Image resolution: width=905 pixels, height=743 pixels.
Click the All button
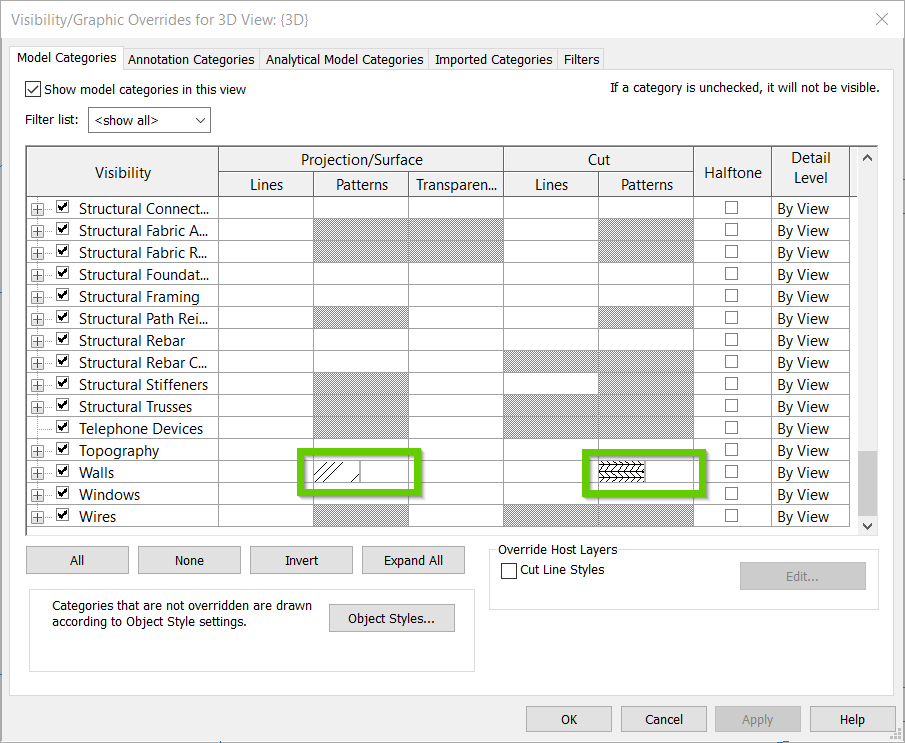(x=77, y=560)
